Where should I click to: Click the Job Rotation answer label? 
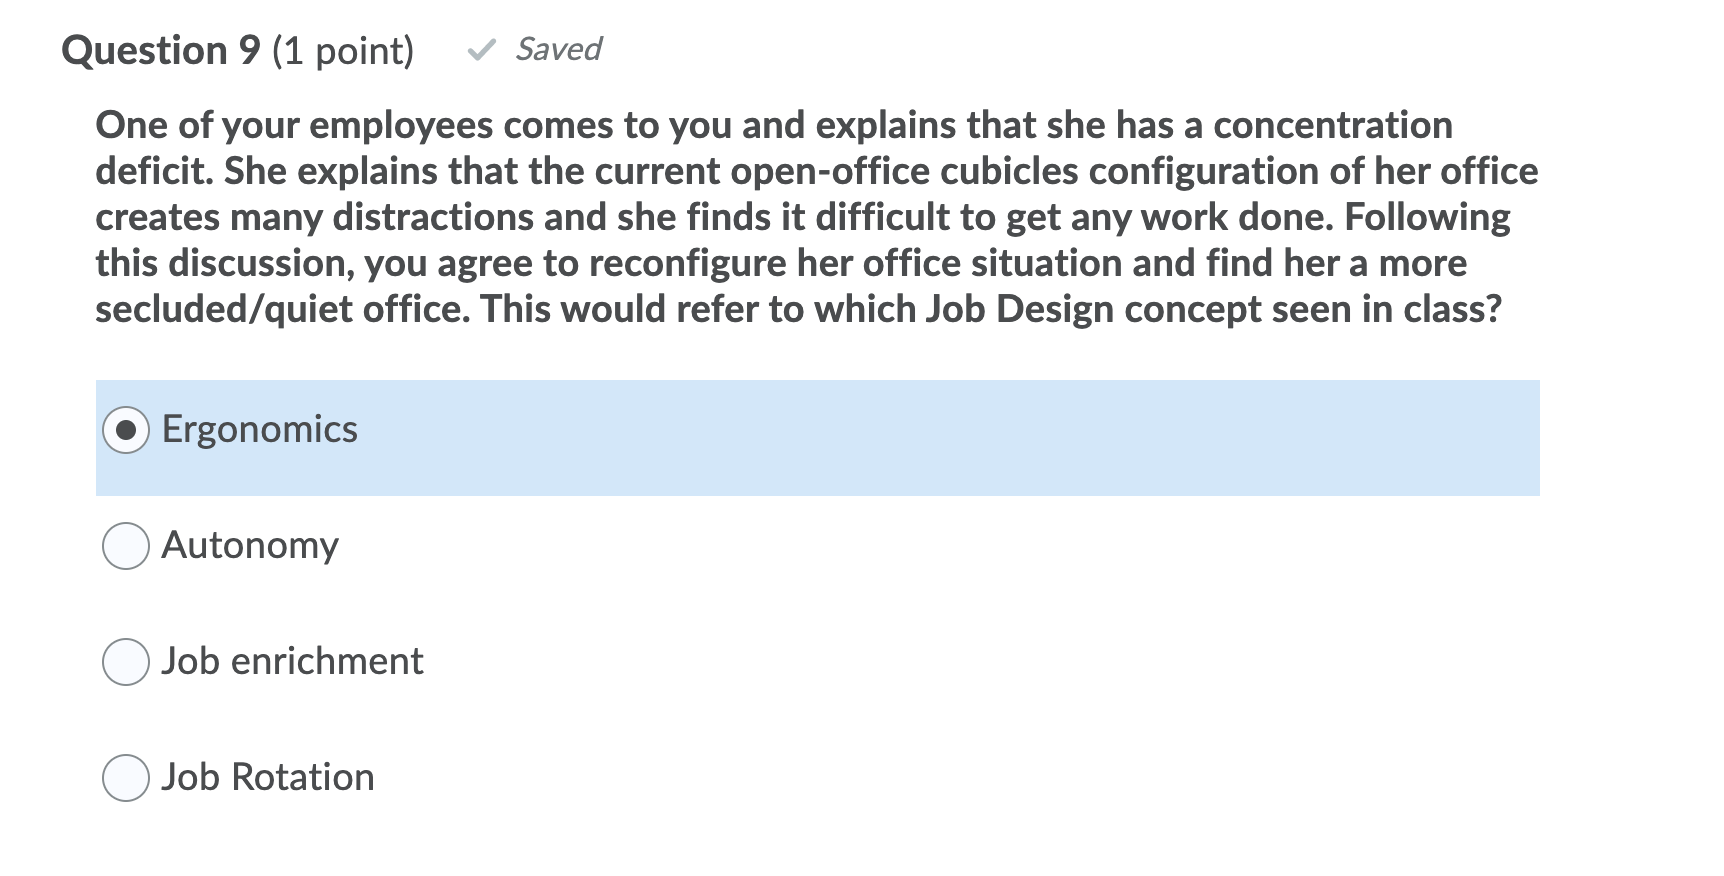point(269,777)
